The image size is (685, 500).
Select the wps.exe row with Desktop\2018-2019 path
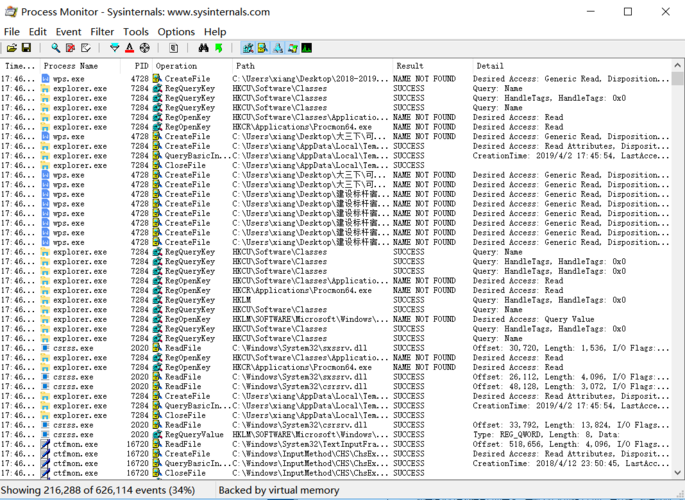(x=336, y=79)
